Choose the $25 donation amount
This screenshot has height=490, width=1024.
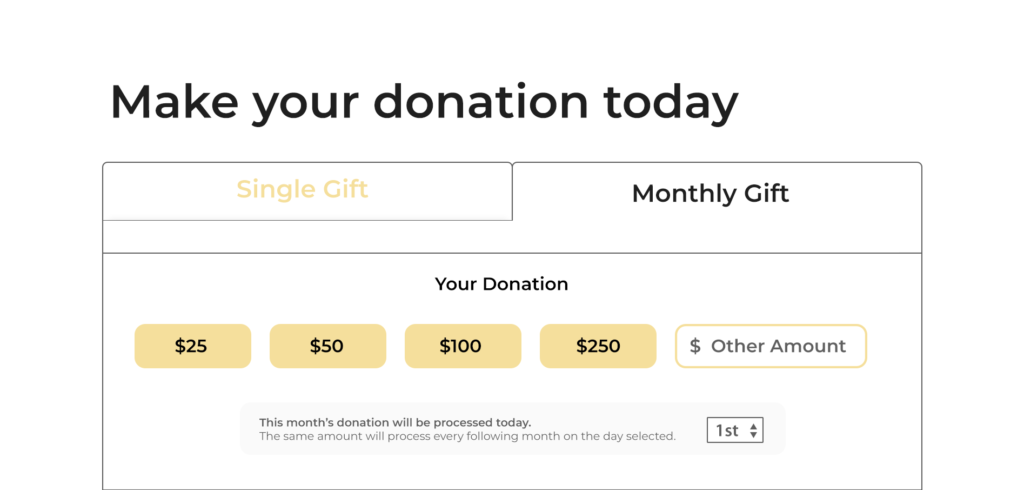[192, 346]
